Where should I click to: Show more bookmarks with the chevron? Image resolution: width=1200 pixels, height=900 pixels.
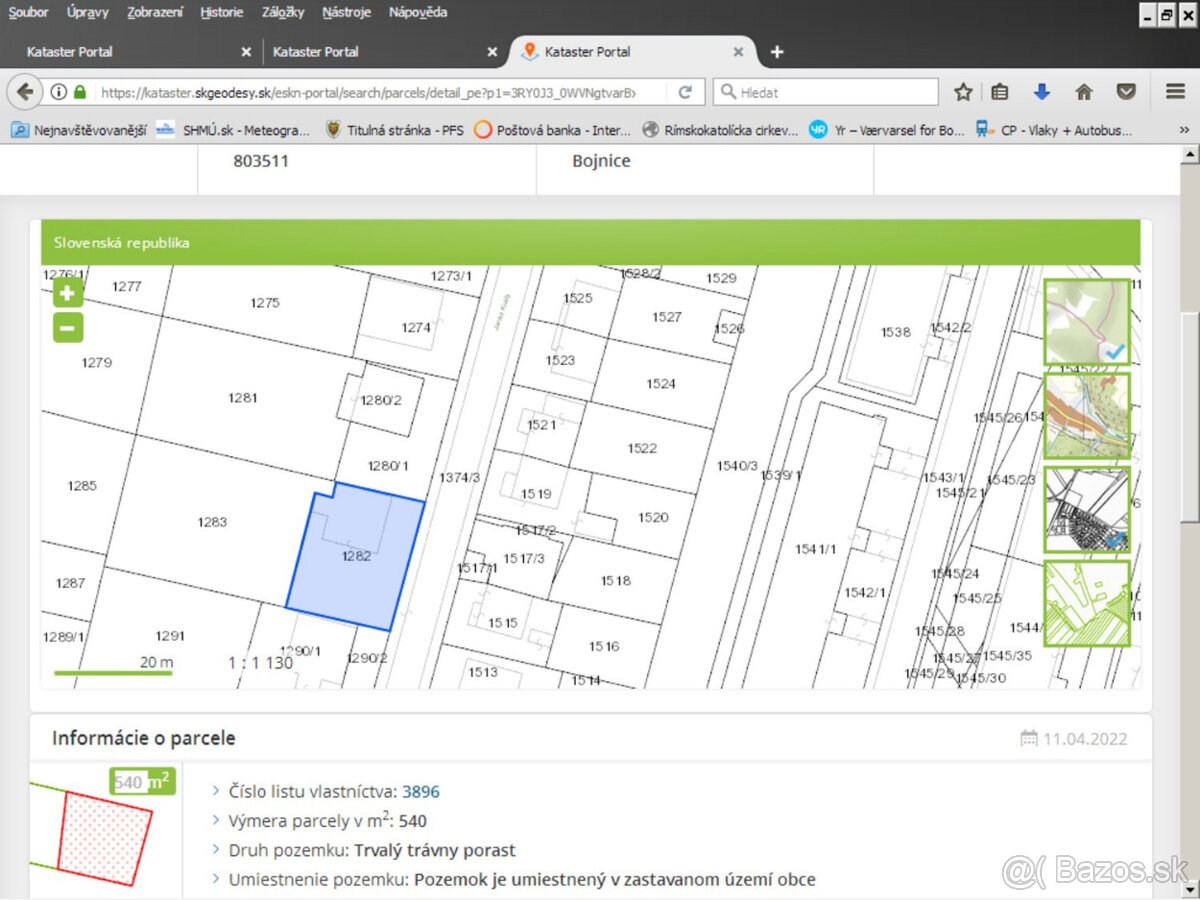point(1185,130)
